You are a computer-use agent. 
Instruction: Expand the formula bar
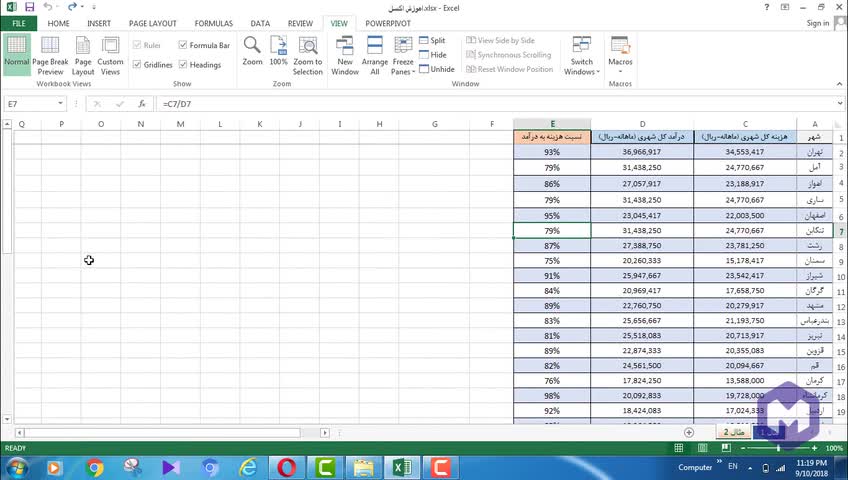pyautogui.click(x=839, y=103)
